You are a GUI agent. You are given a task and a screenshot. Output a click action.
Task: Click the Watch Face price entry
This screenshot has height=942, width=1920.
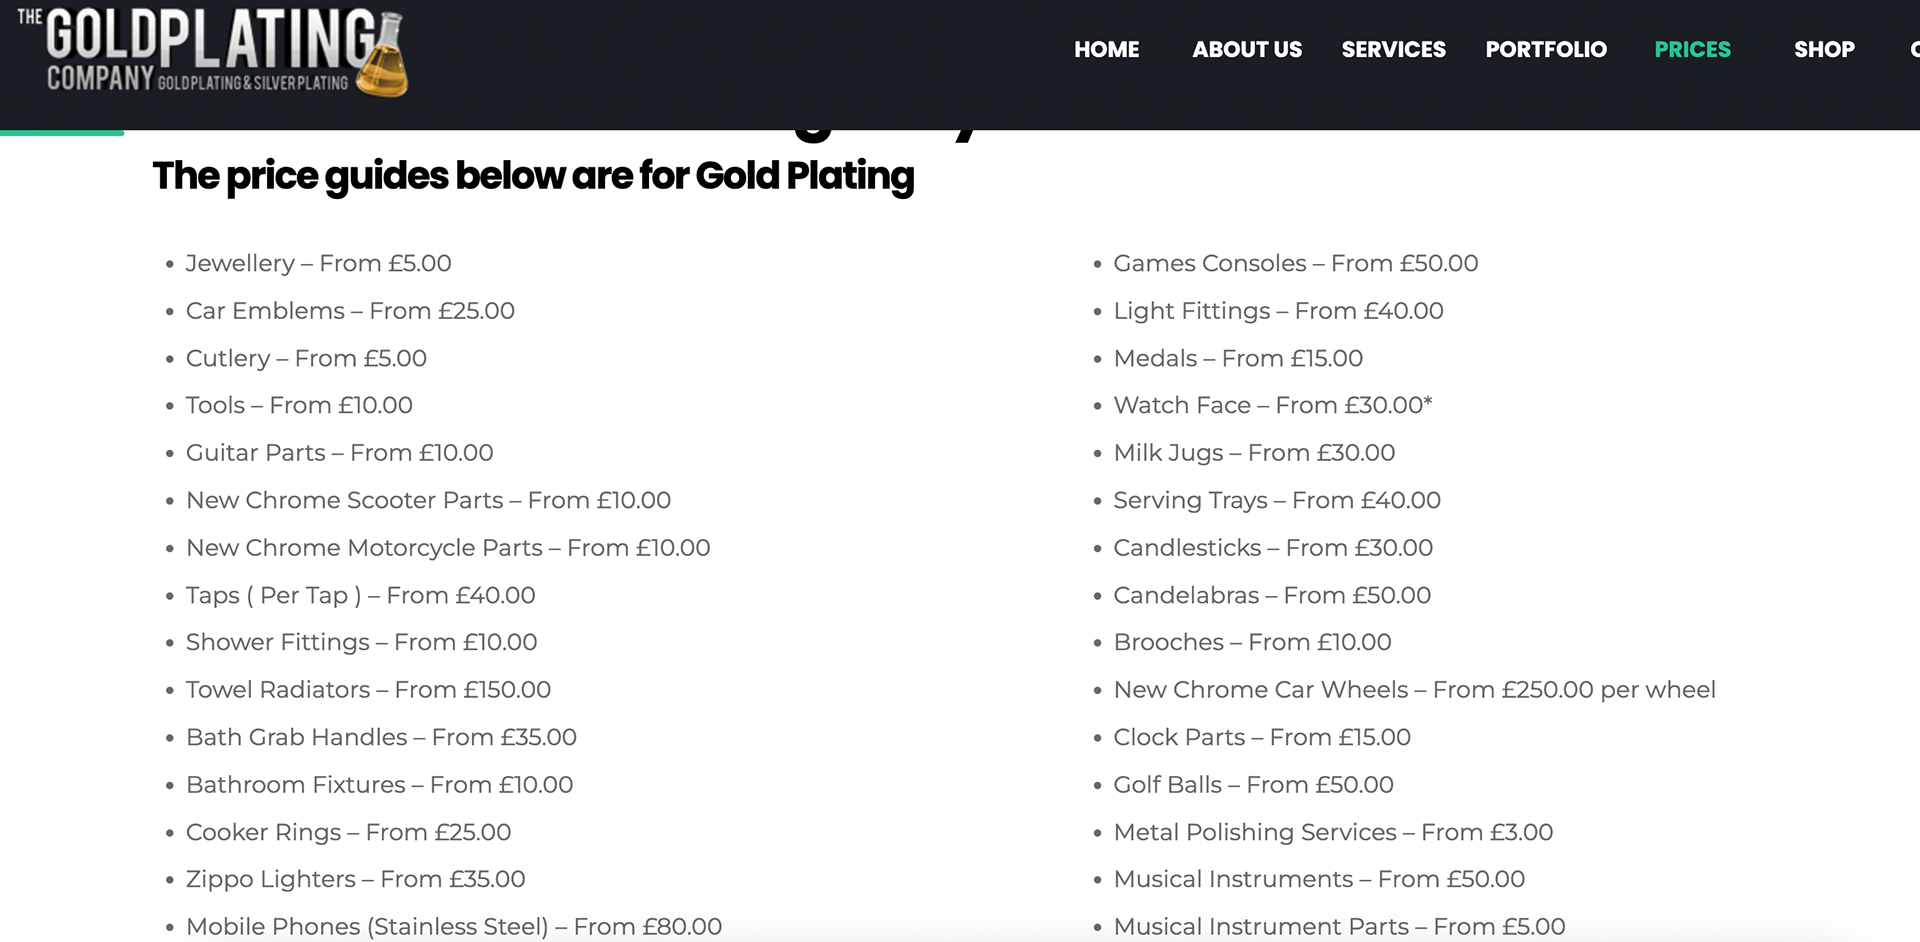1272,405
